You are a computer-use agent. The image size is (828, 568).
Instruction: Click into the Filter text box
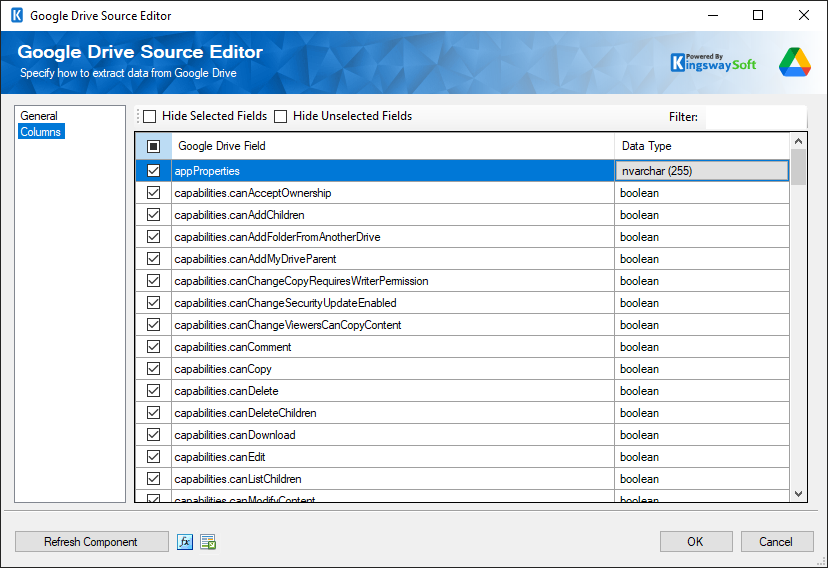[x=756, y=117]
